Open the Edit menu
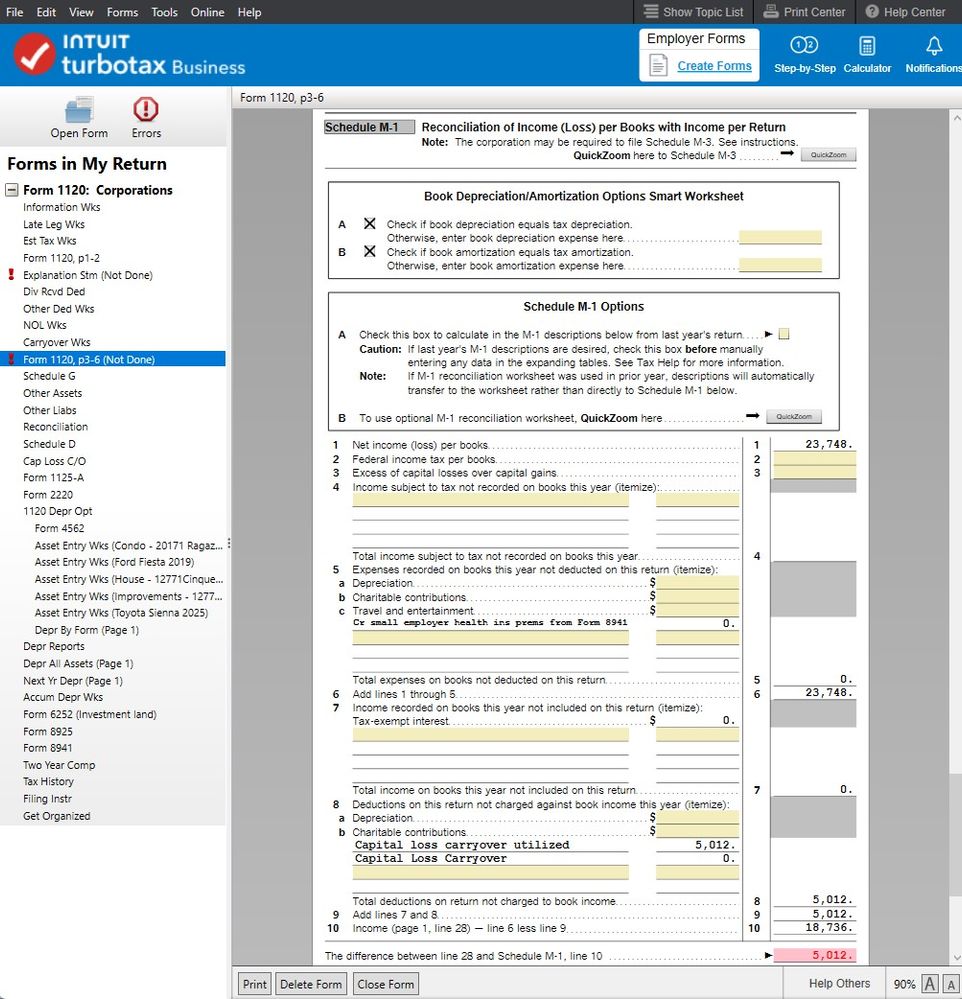962x999 pixels. 46,12
